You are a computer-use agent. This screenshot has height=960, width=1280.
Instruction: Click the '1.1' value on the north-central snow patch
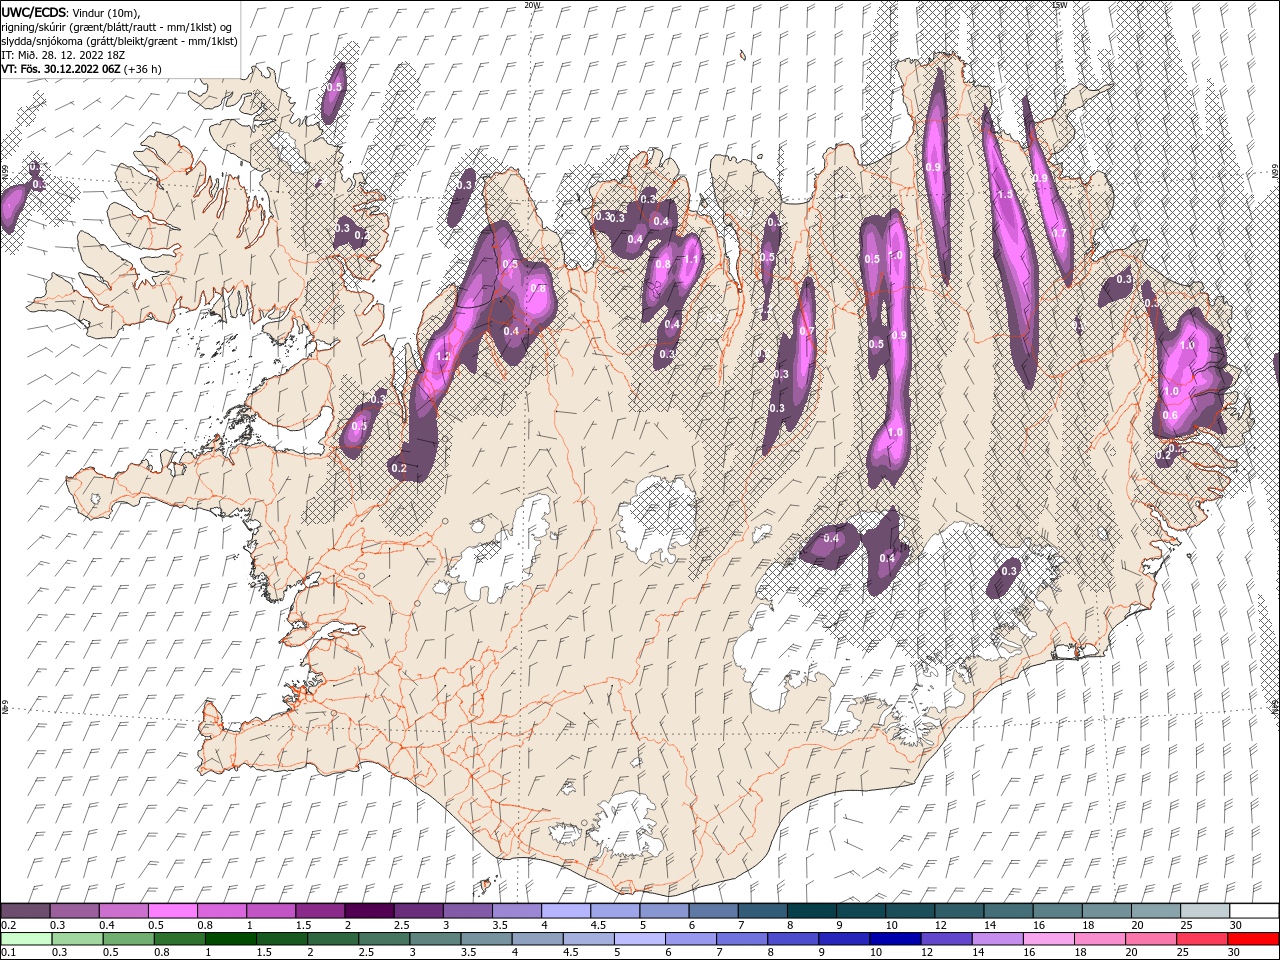690,260
